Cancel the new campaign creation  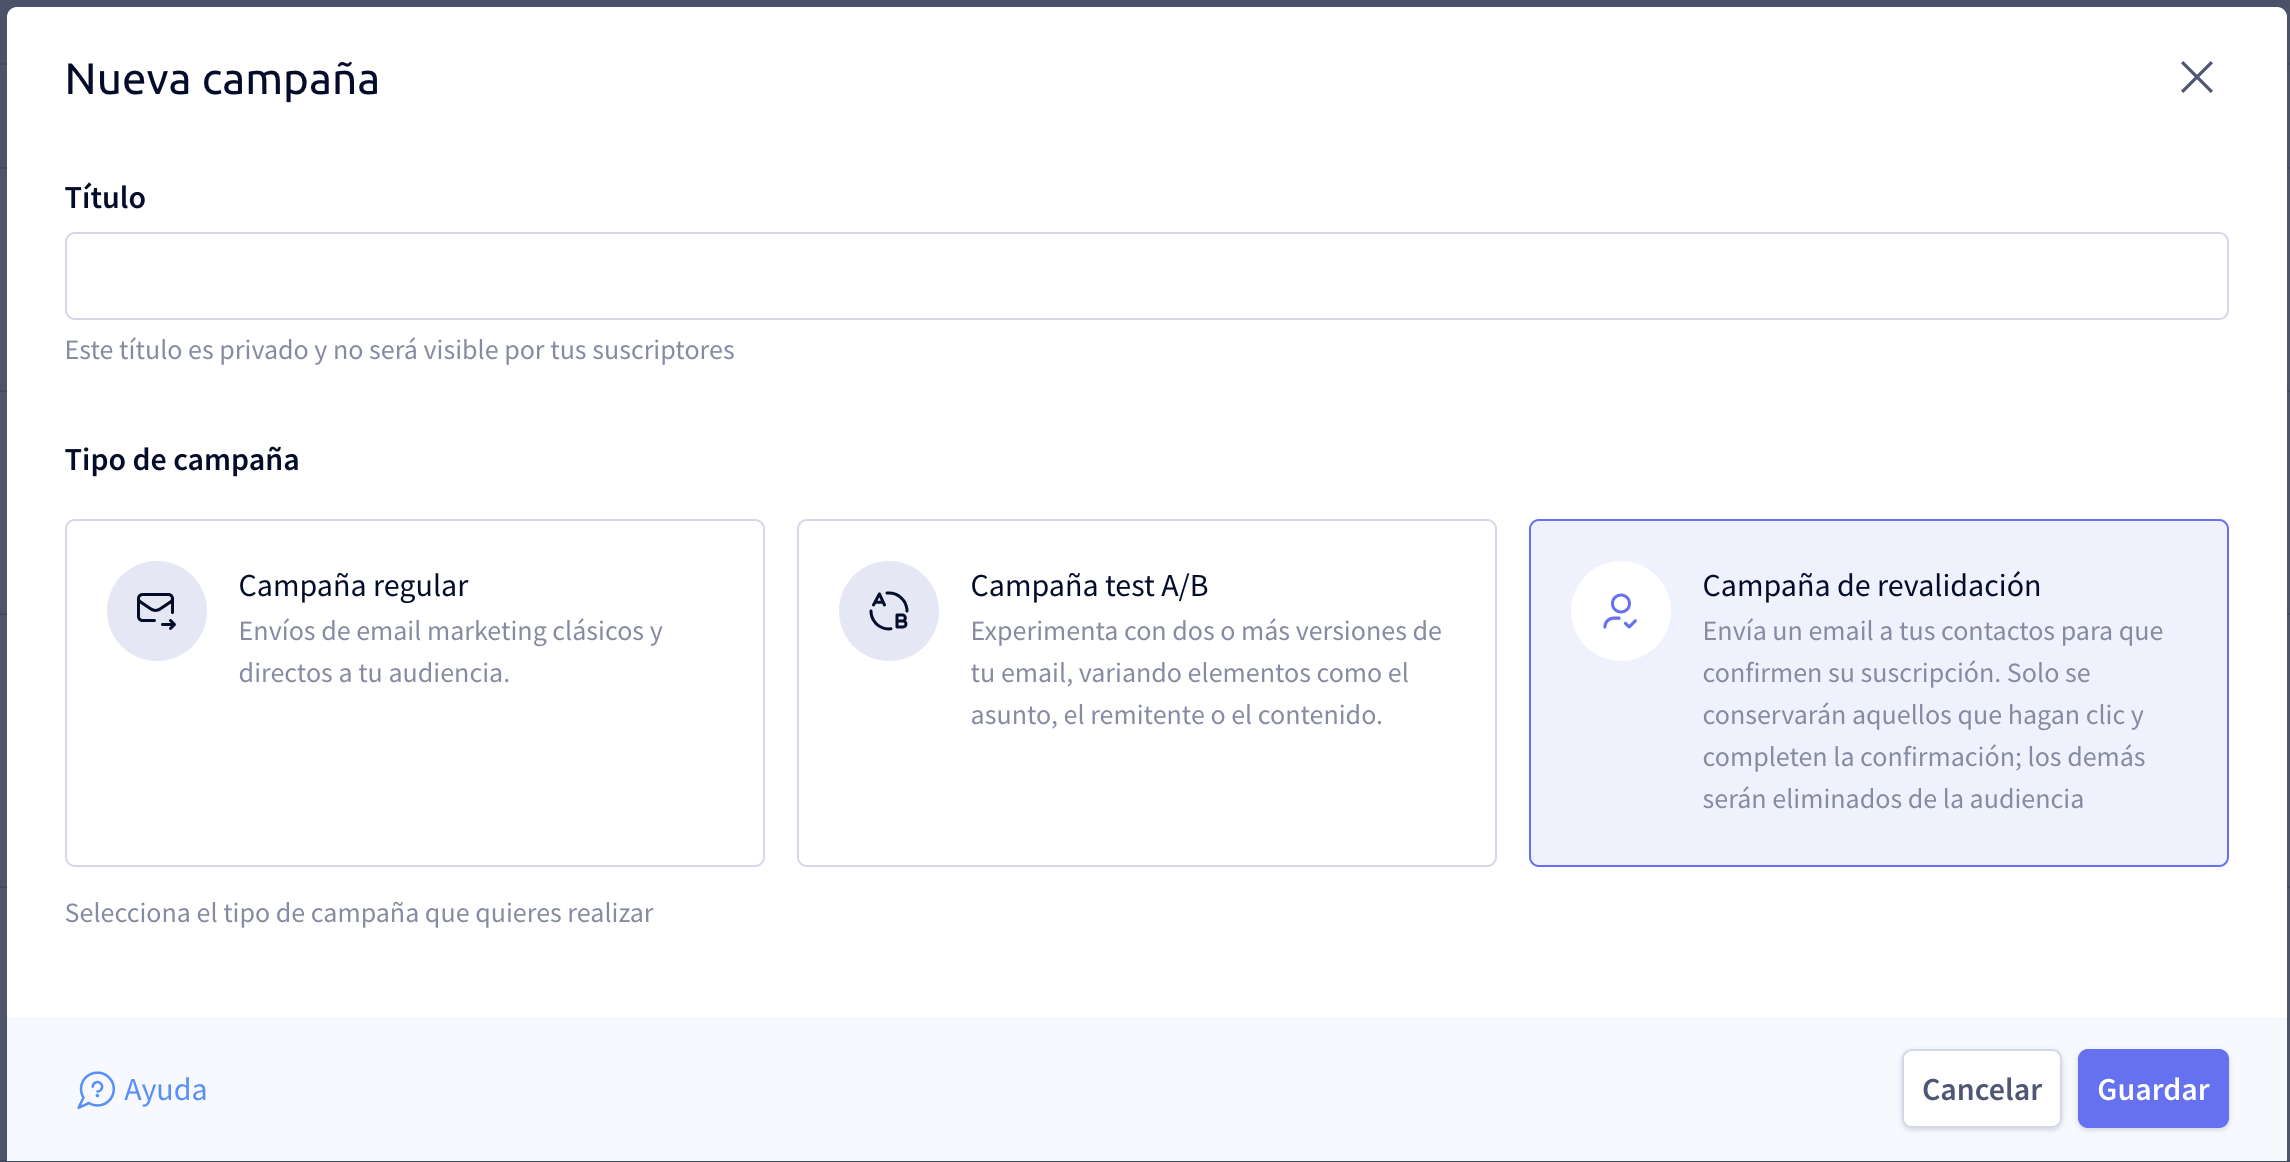coord(1981,1088)
